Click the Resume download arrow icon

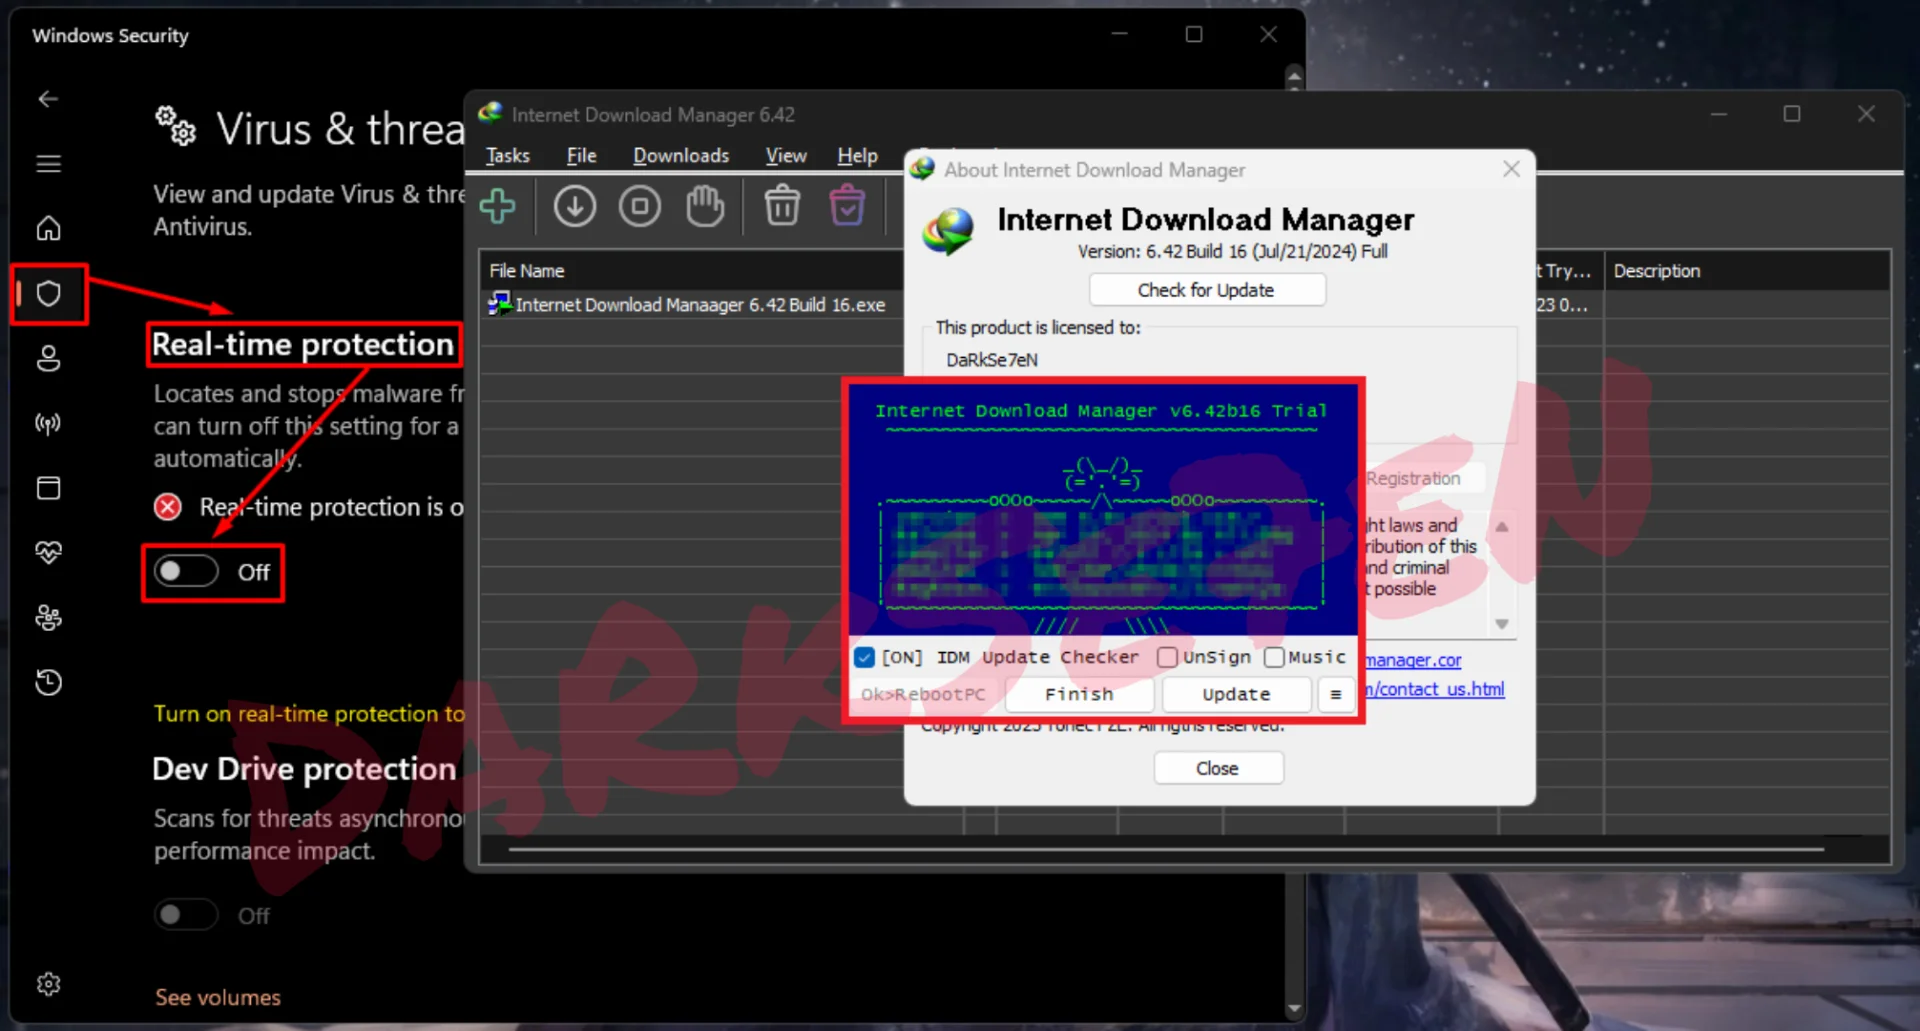pos(575,206)
